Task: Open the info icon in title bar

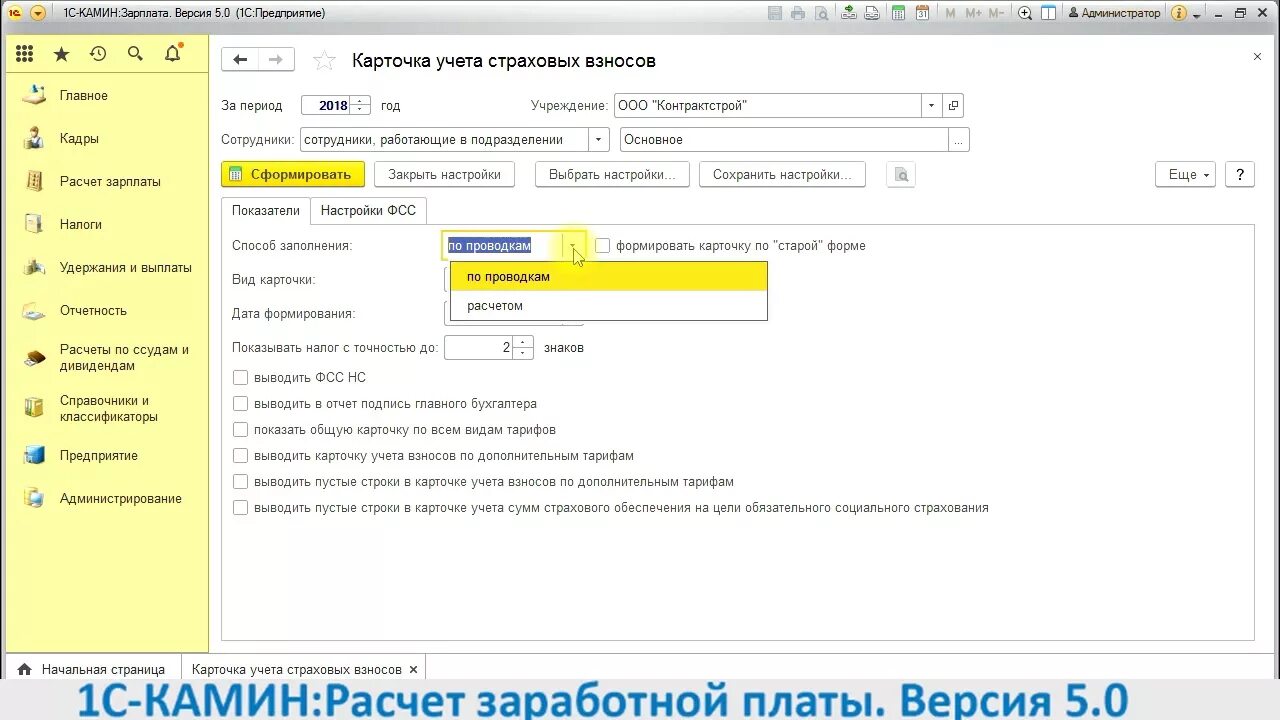Action: tap(1179, 13)
